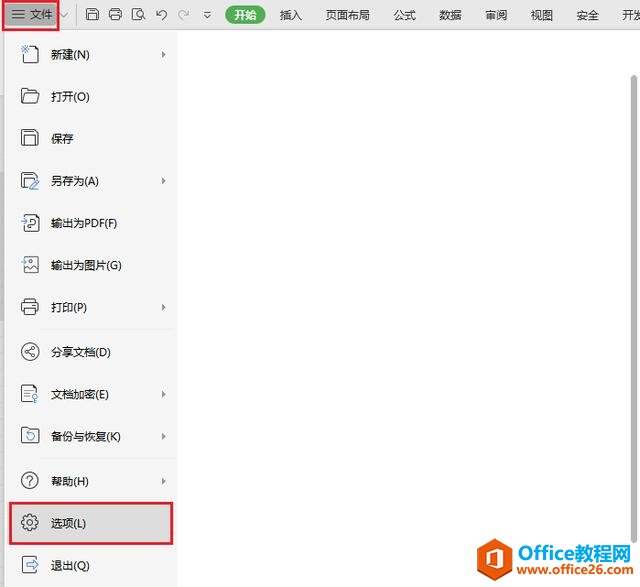The image size is (640, 587).
Task: Click the 选项(L) gear icon
Action: pyautogui.click(x=30, y=523)
